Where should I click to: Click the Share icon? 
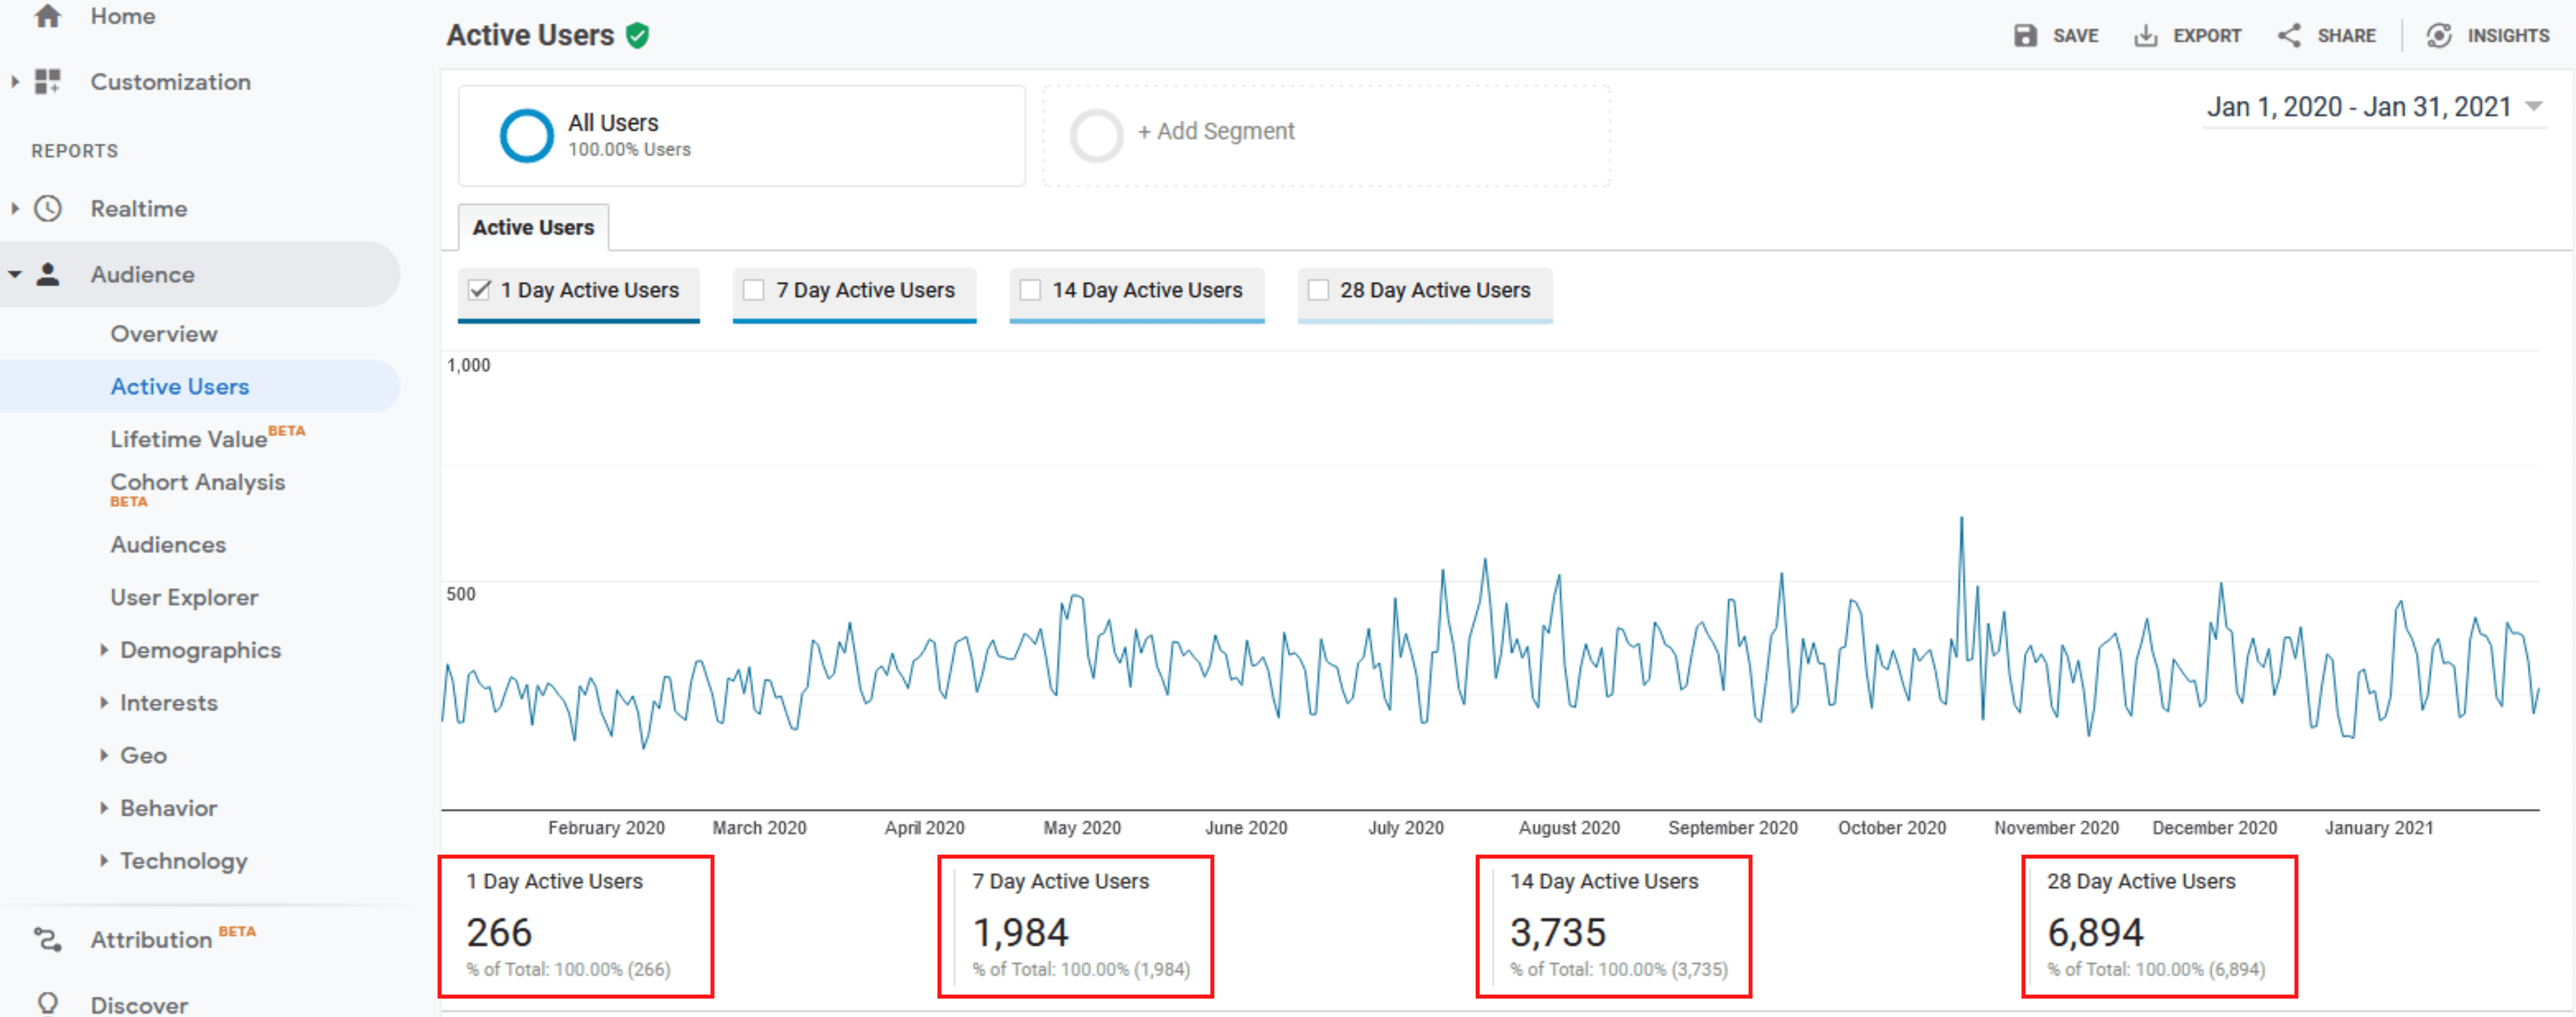pos(2289,36)
